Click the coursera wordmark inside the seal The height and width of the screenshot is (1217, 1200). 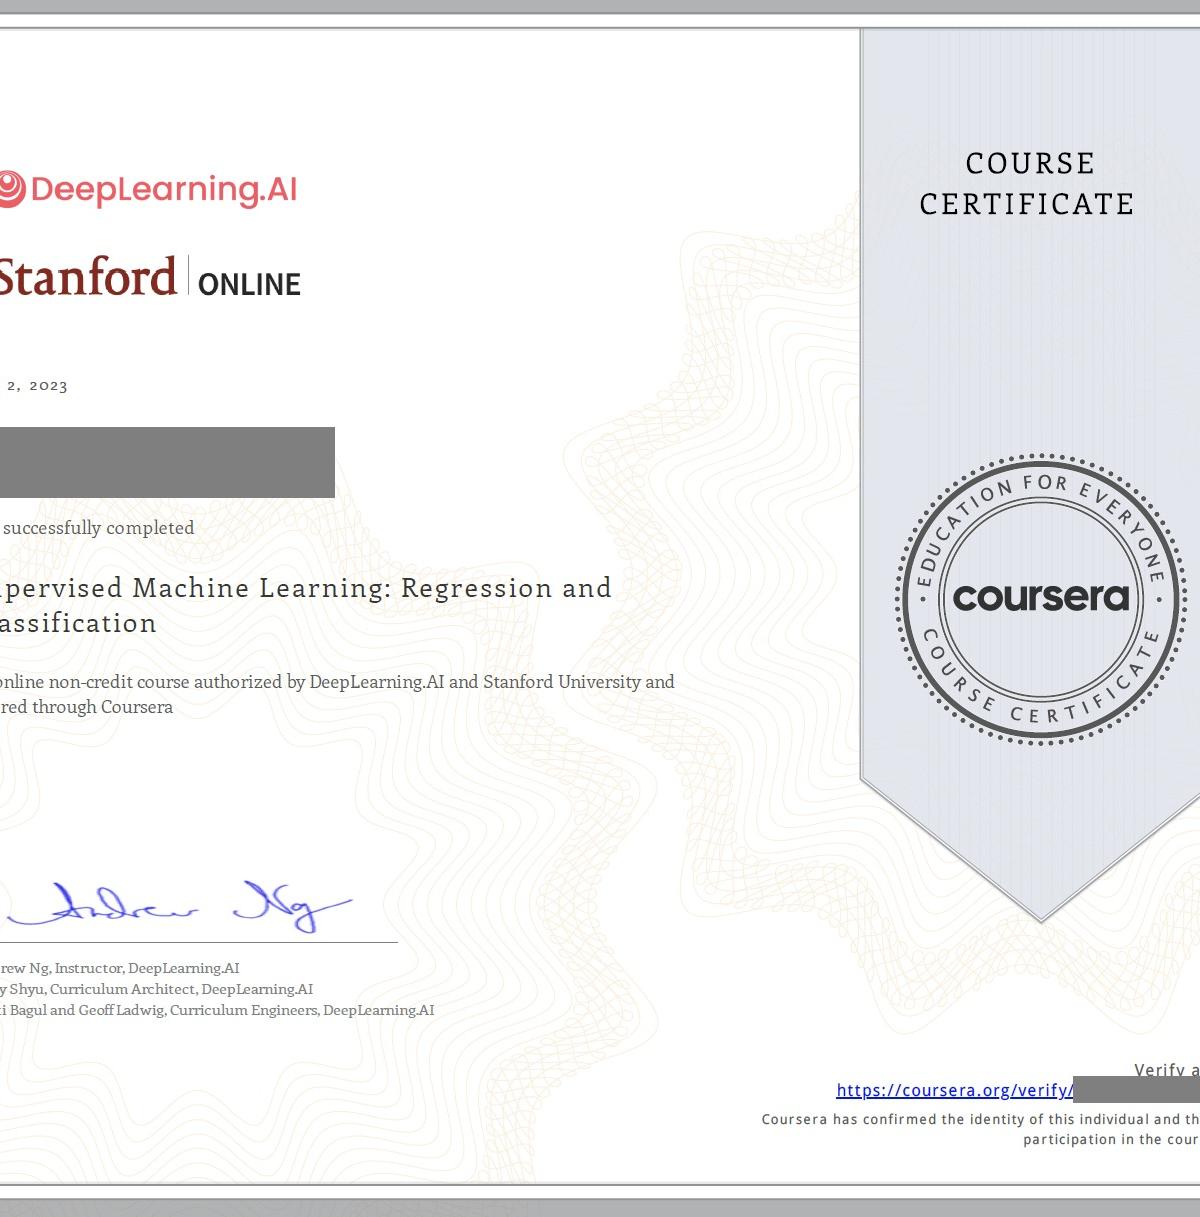click(x=1041, y=598)
